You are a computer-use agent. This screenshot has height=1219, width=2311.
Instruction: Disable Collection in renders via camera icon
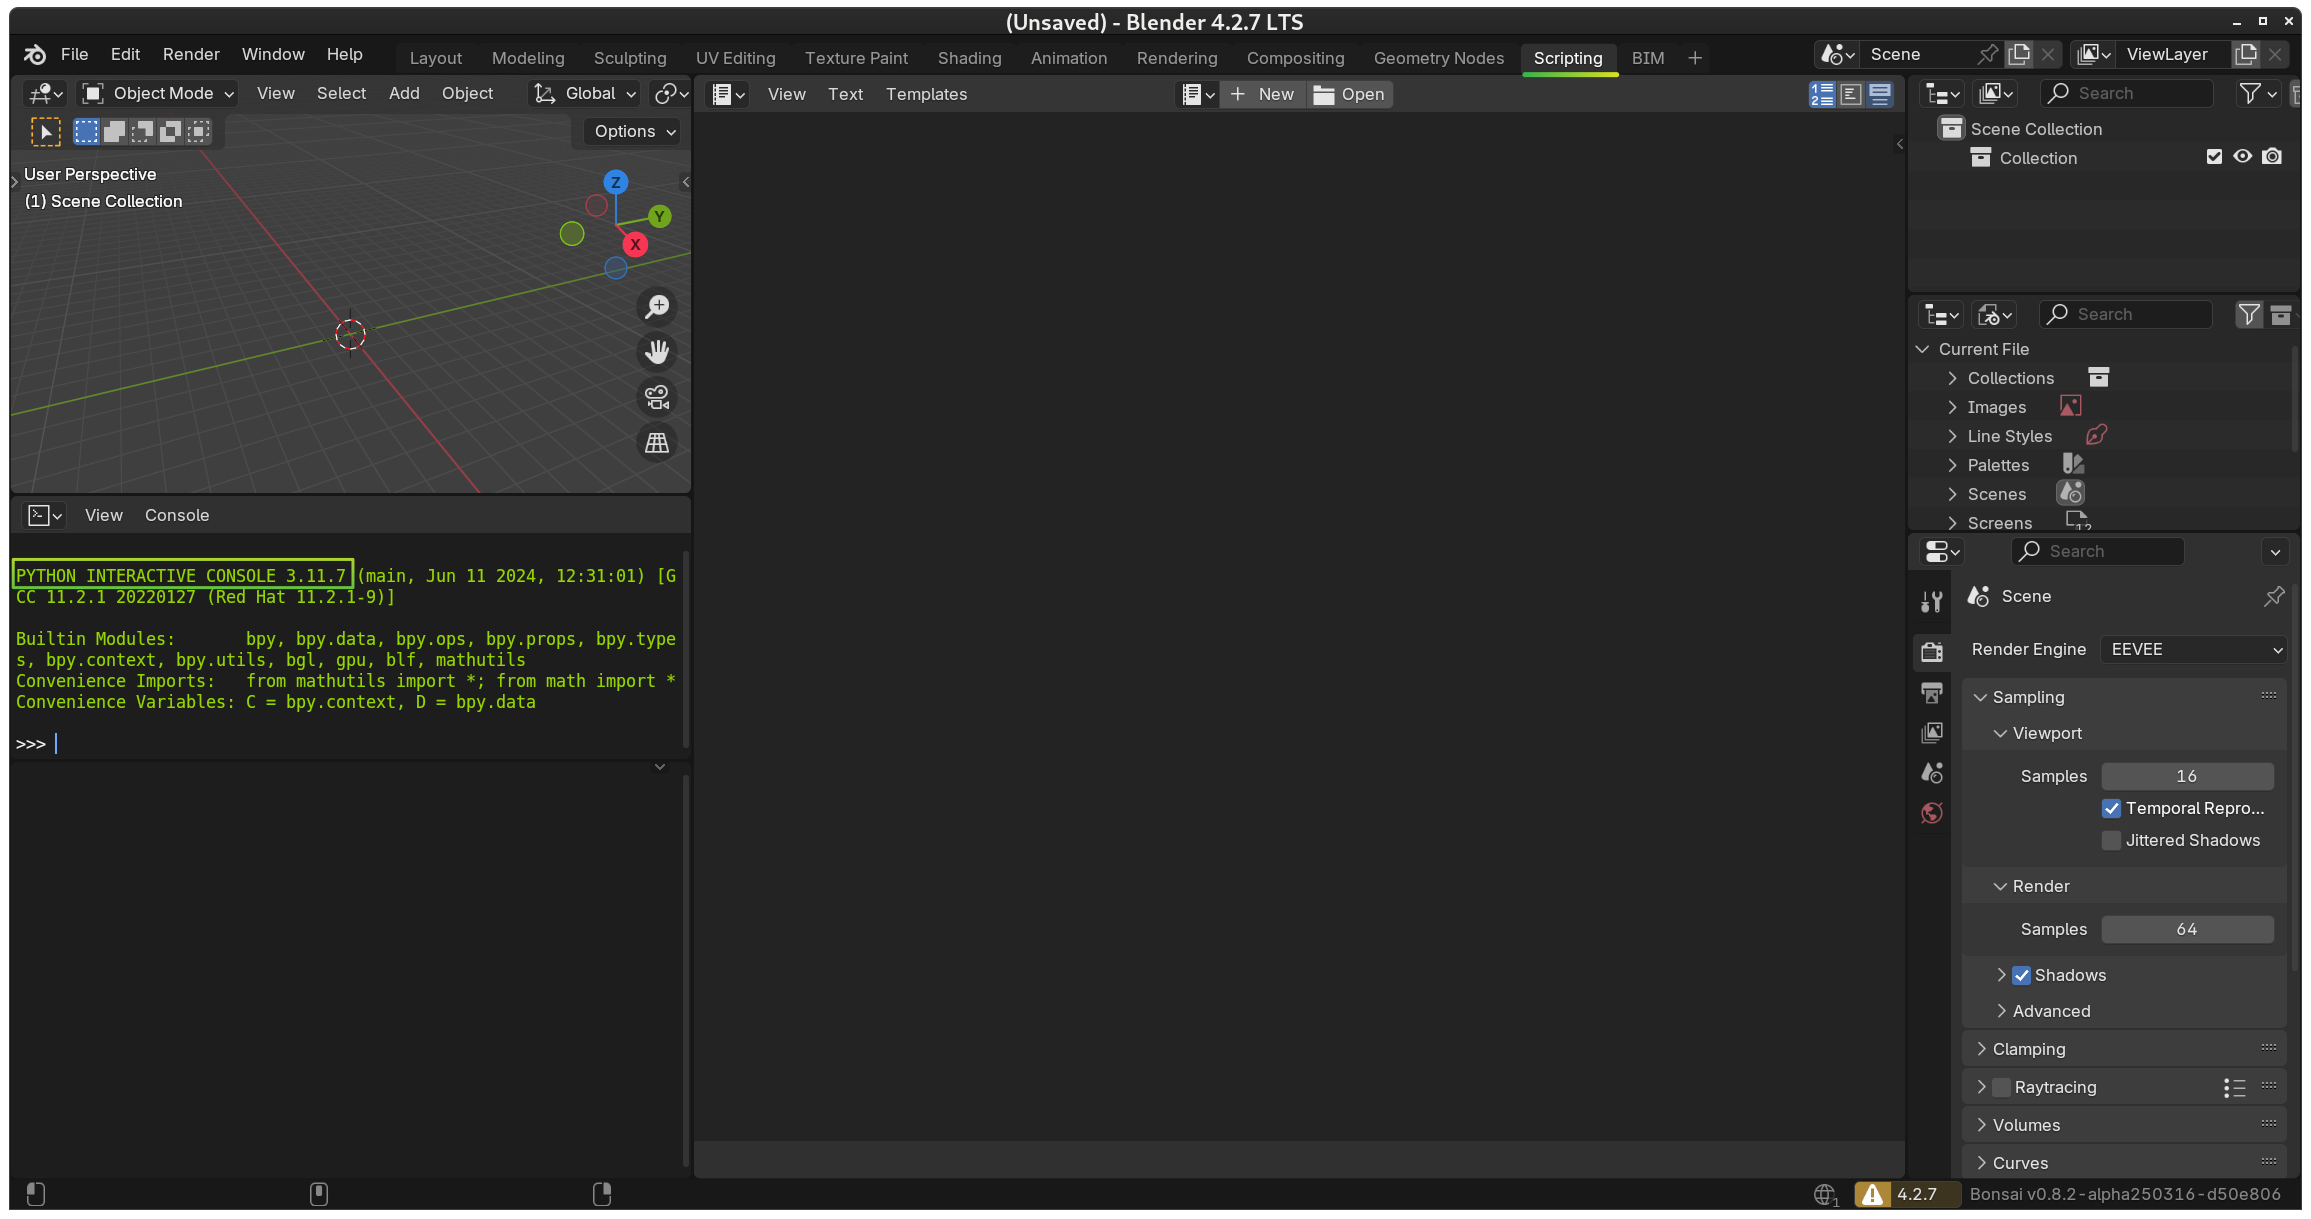(x=2272, y=157)
